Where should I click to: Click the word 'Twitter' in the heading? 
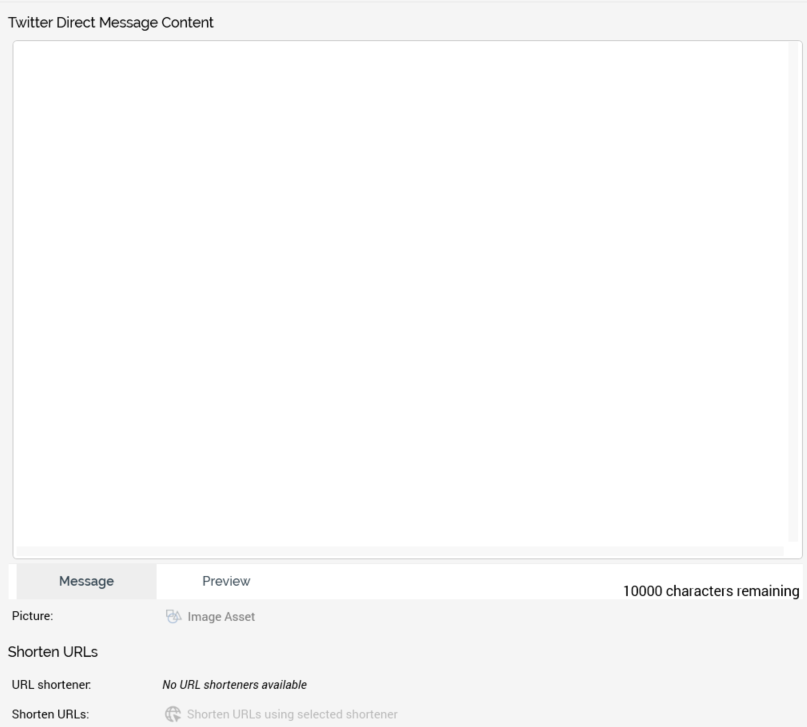pos(31,22)
